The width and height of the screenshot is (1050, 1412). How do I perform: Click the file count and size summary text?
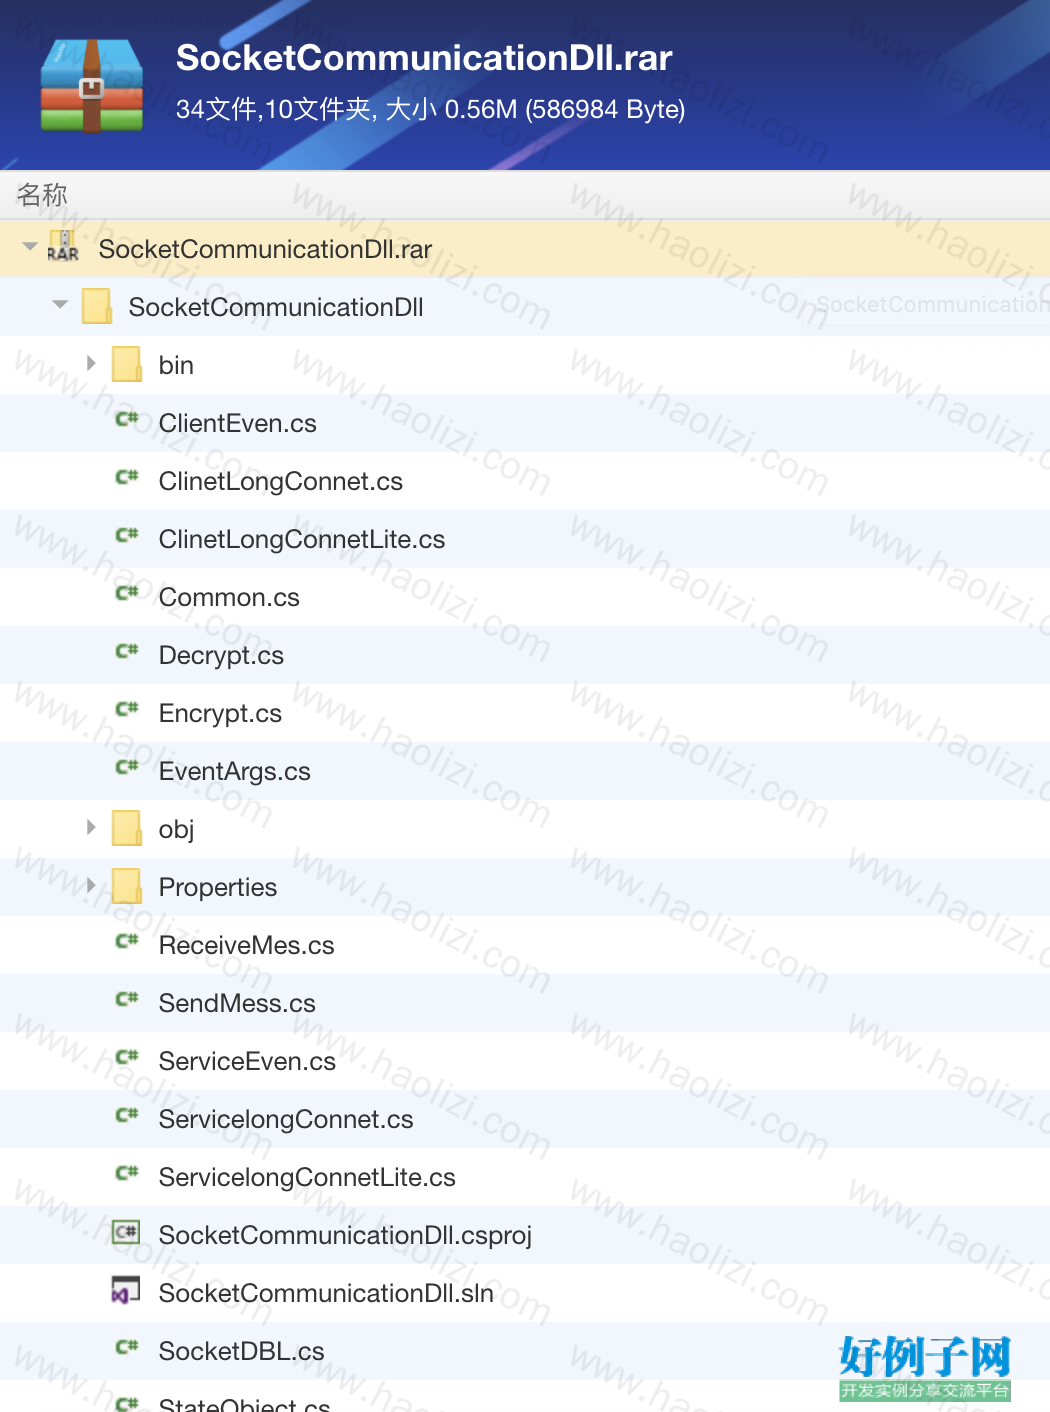(430, 109)
